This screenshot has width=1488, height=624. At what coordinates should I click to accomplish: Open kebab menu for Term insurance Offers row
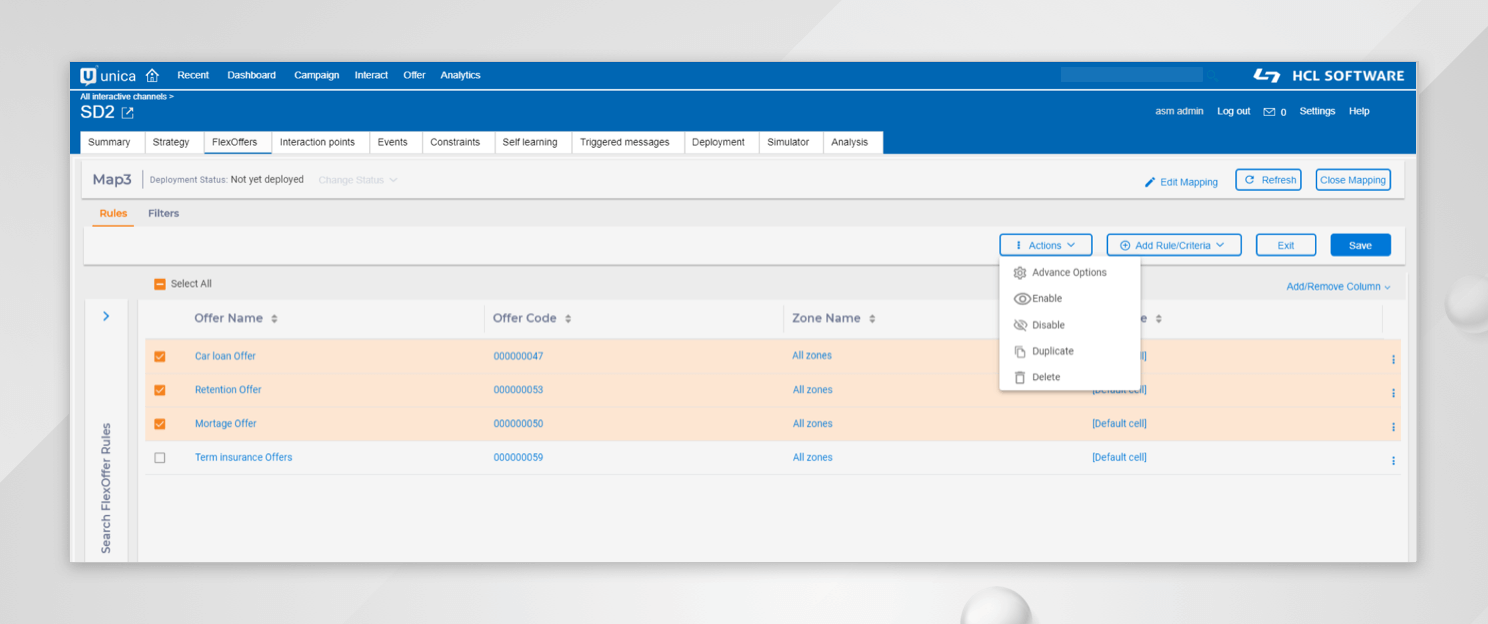coord(1393,461)
